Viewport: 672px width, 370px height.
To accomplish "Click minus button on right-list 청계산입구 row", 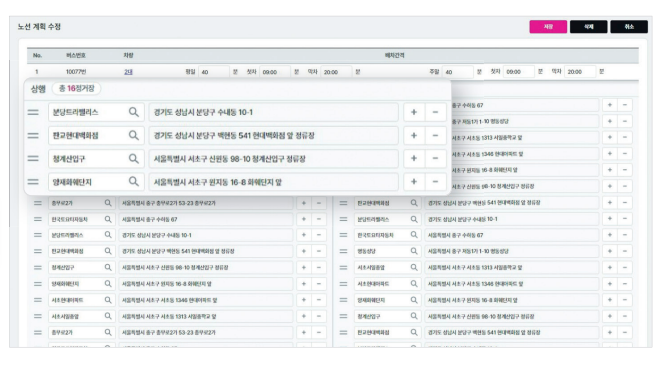I will 625,316.
